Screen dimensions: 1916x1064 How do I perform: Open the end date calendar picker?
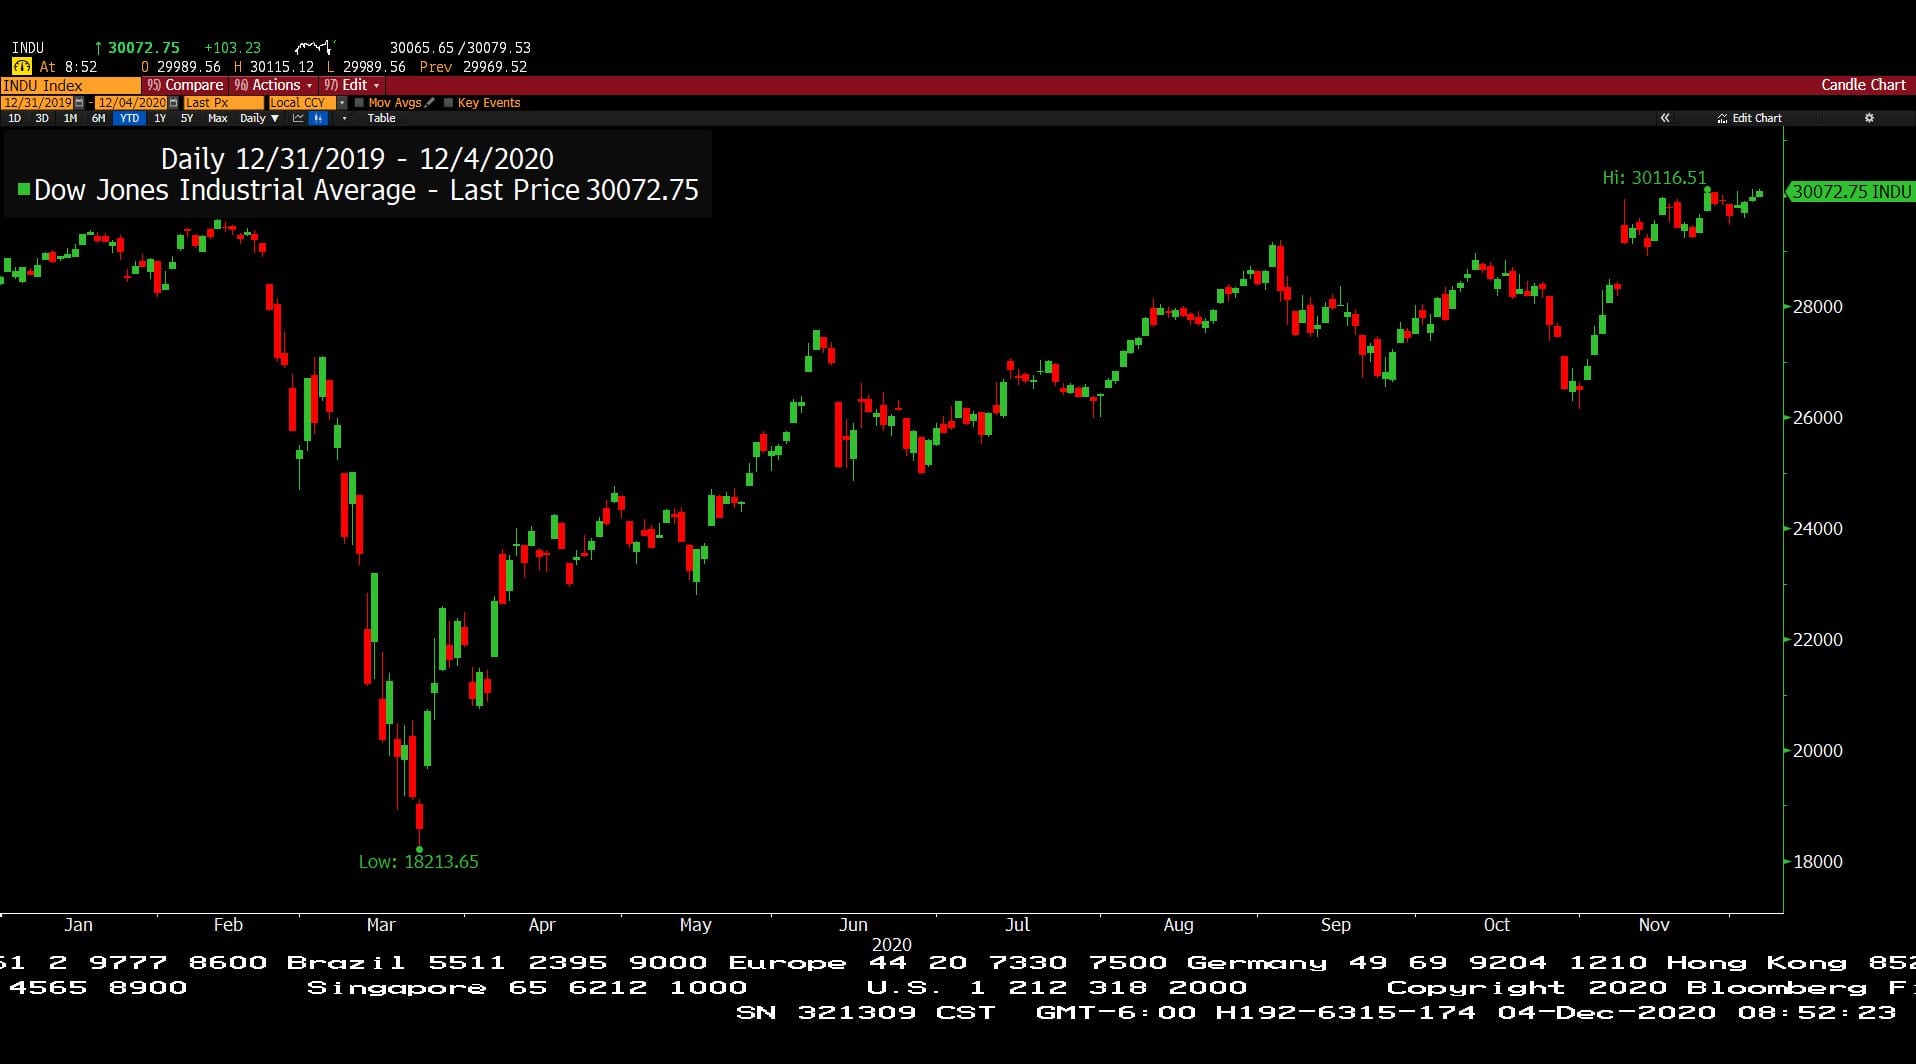coord(173,103)
